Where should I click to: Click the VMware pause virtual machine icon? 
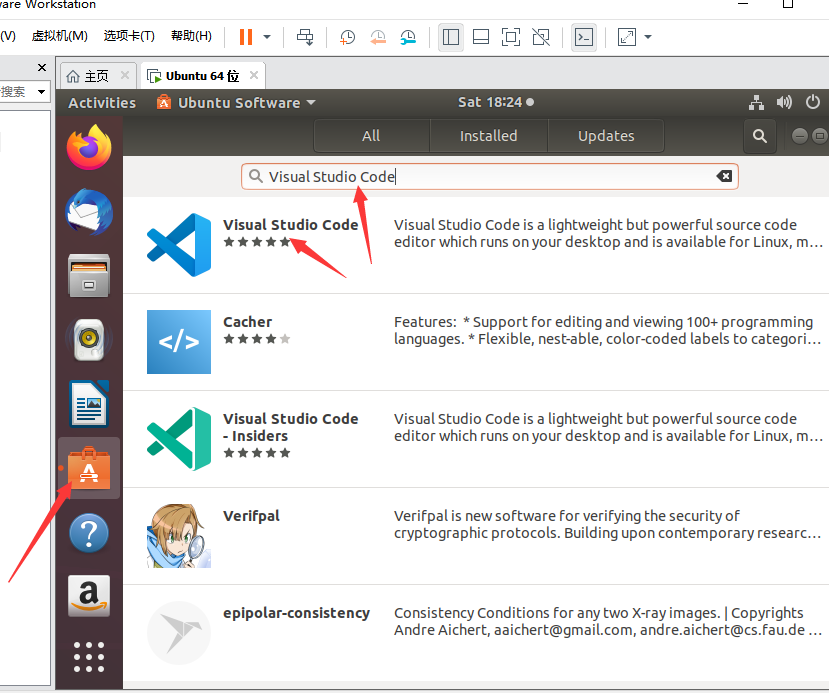(246, 37)
